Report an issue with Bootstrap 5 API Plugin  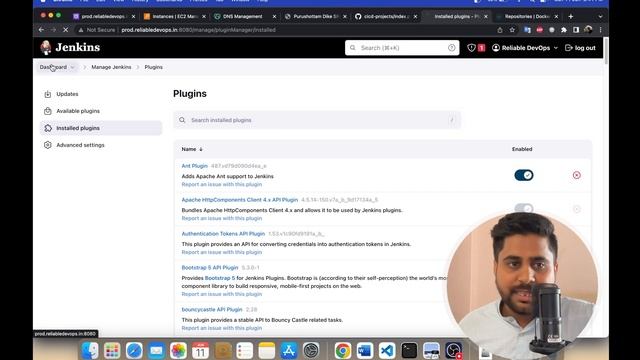pos(222,294)
